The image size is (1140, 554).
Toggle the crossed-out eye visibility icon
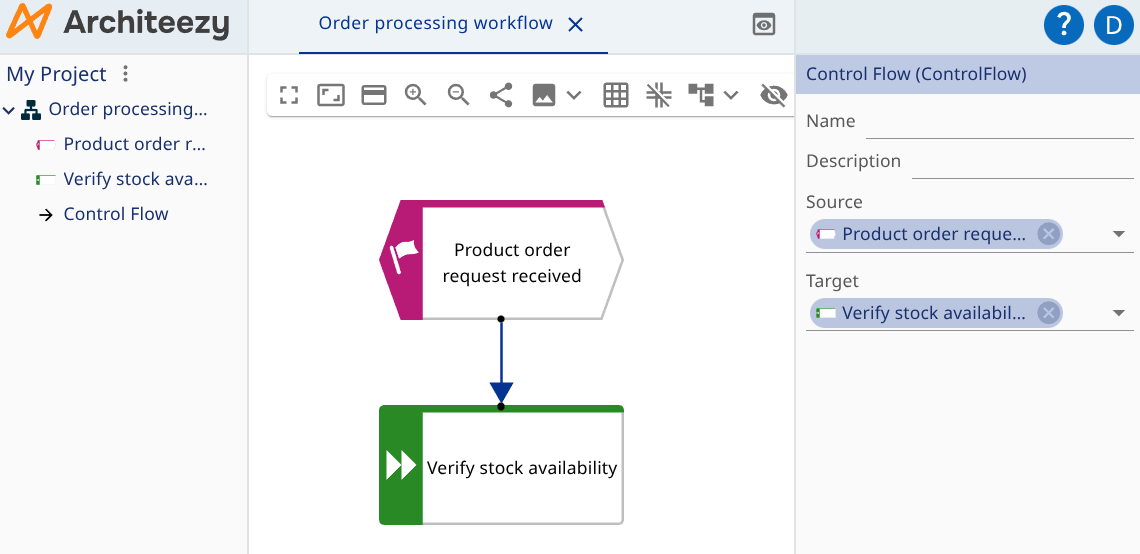[x=773, y=95]
